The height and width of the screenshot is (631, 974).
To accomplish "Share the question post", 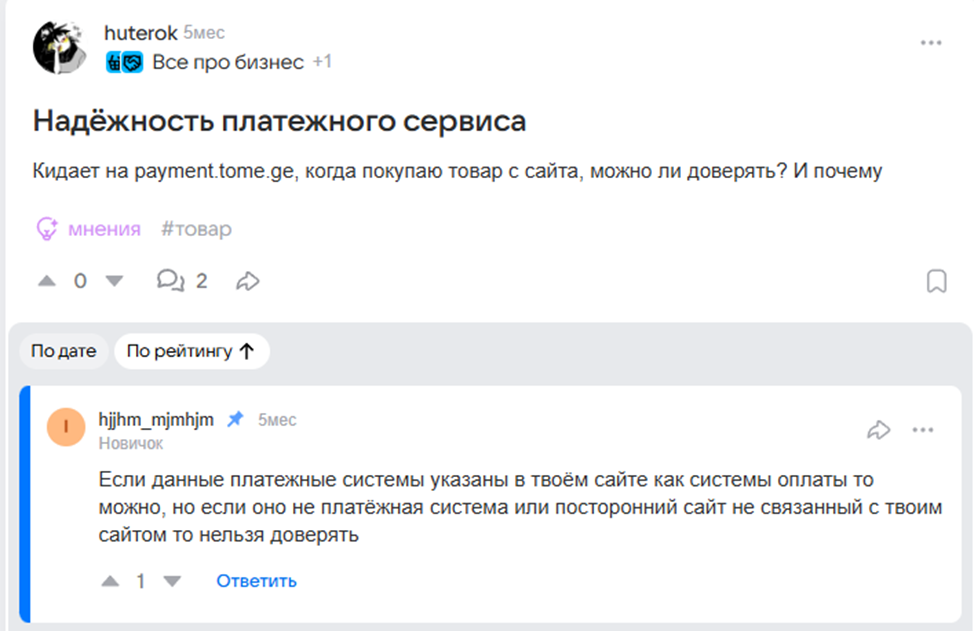I will tap(247, 281).
